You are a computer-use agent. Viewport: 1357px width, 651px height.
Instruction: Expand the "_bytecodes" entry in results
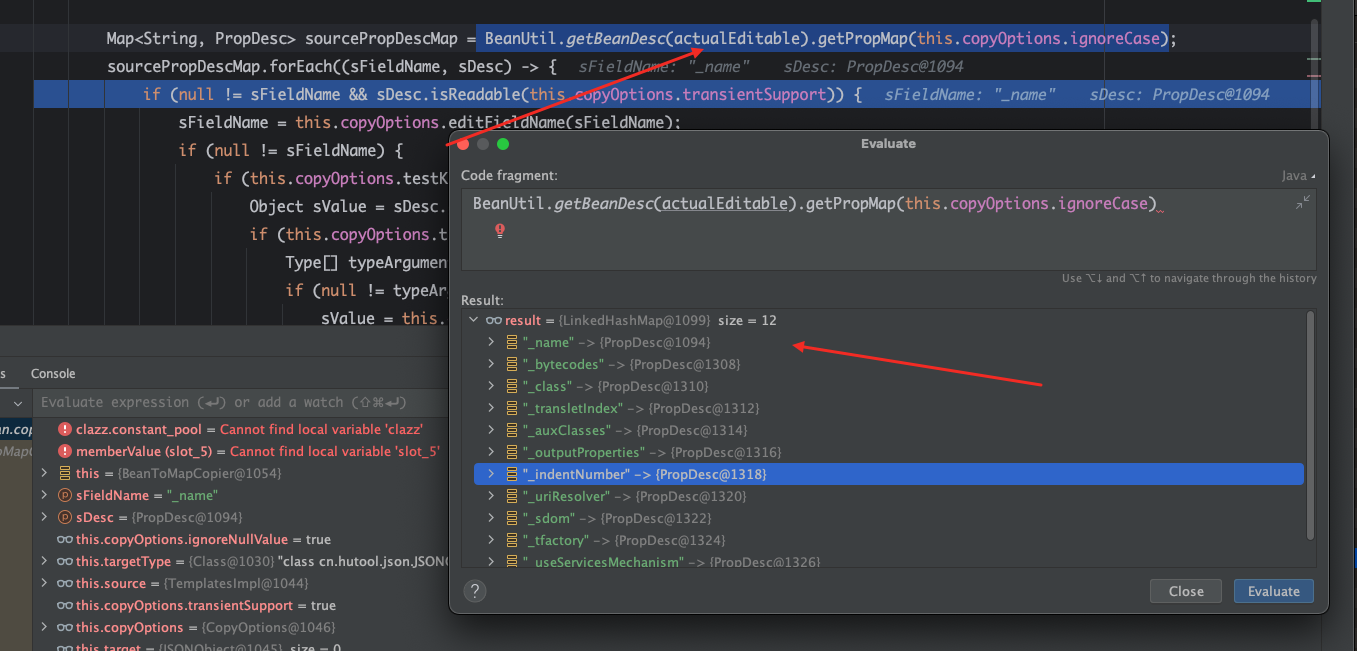pos(491,364)
